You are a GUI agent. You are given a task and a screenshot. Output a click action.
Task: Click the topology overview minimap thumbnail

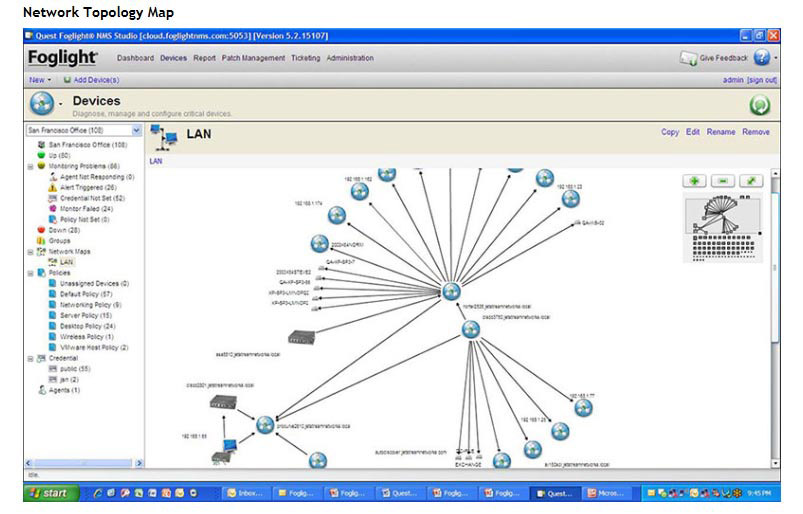(723, 228)
